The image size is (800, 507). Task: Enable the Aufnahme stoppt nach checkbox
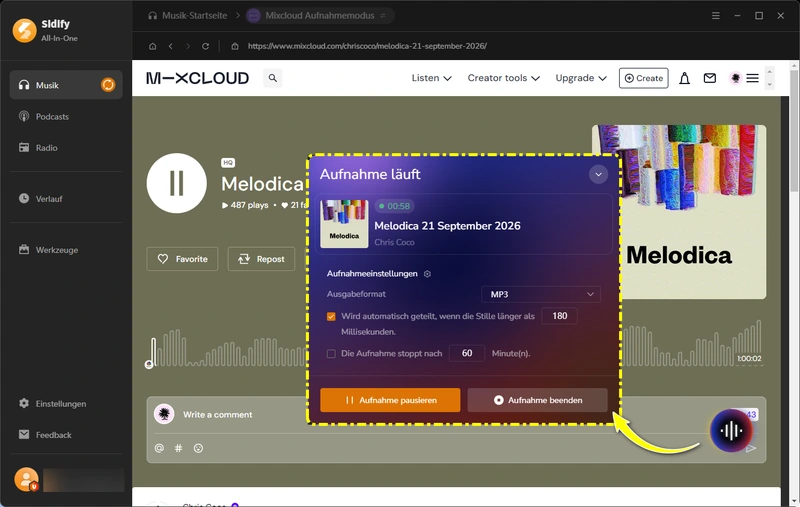click(331, 353)
